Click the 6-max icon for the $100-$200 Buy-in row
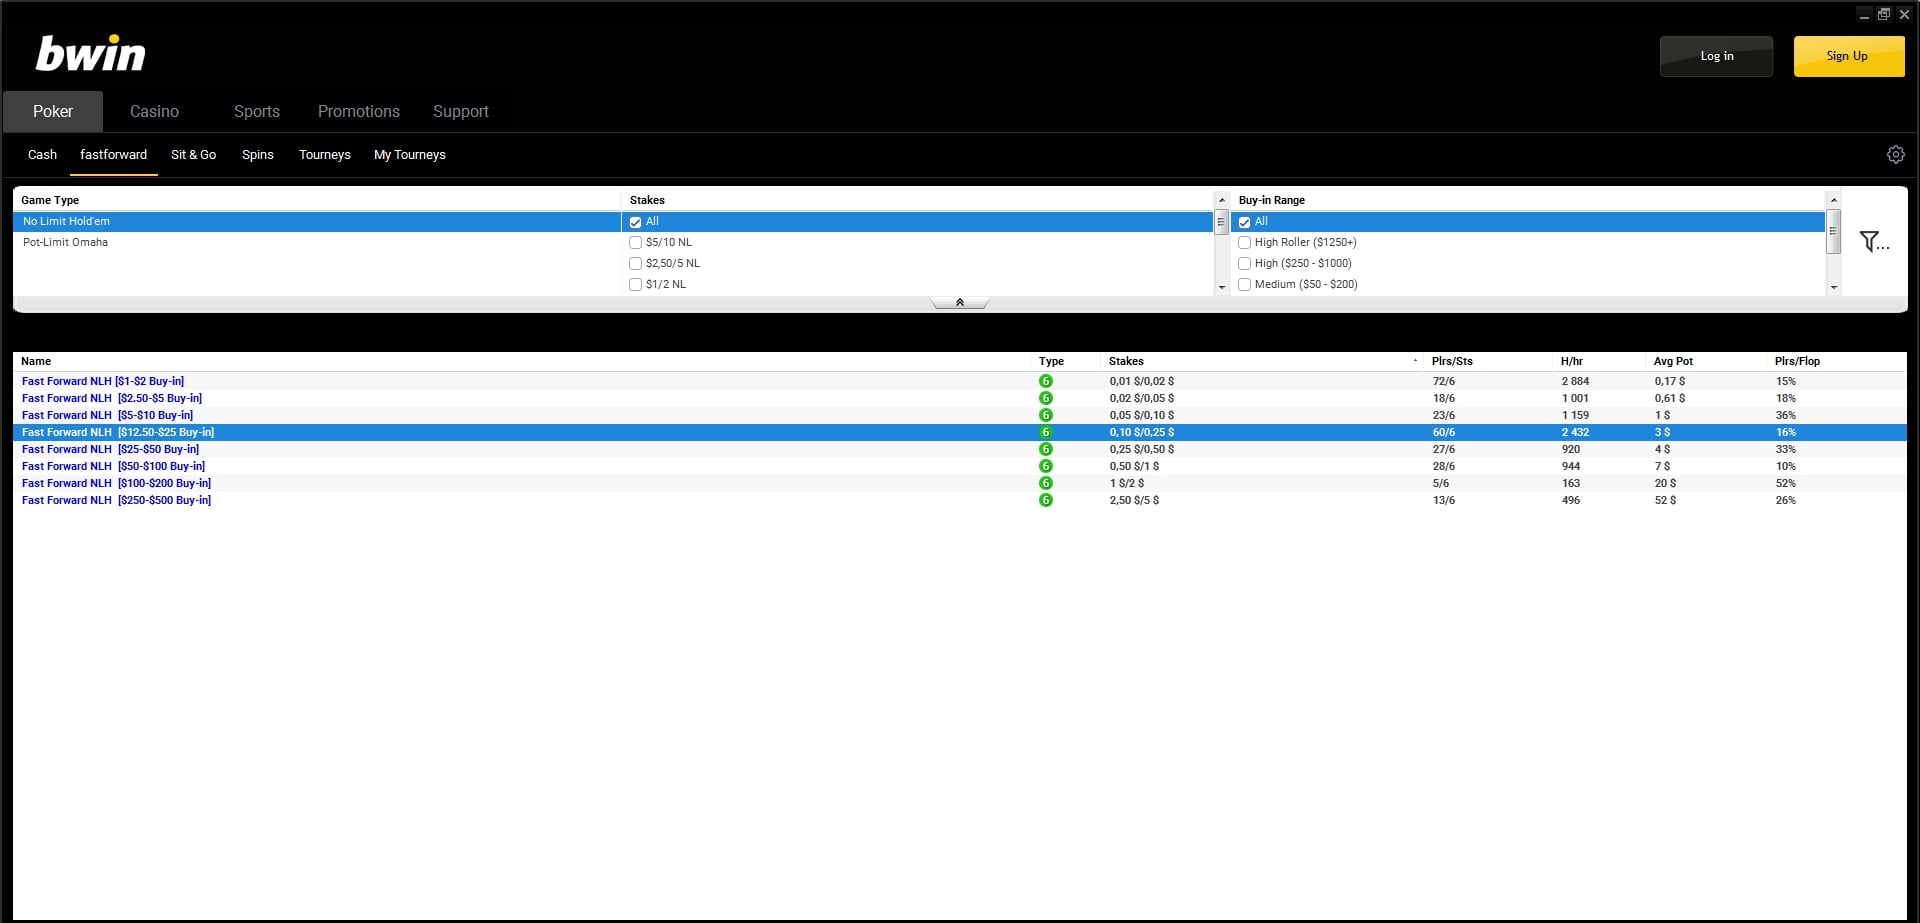1920x923 pixels. [1045, 483]
